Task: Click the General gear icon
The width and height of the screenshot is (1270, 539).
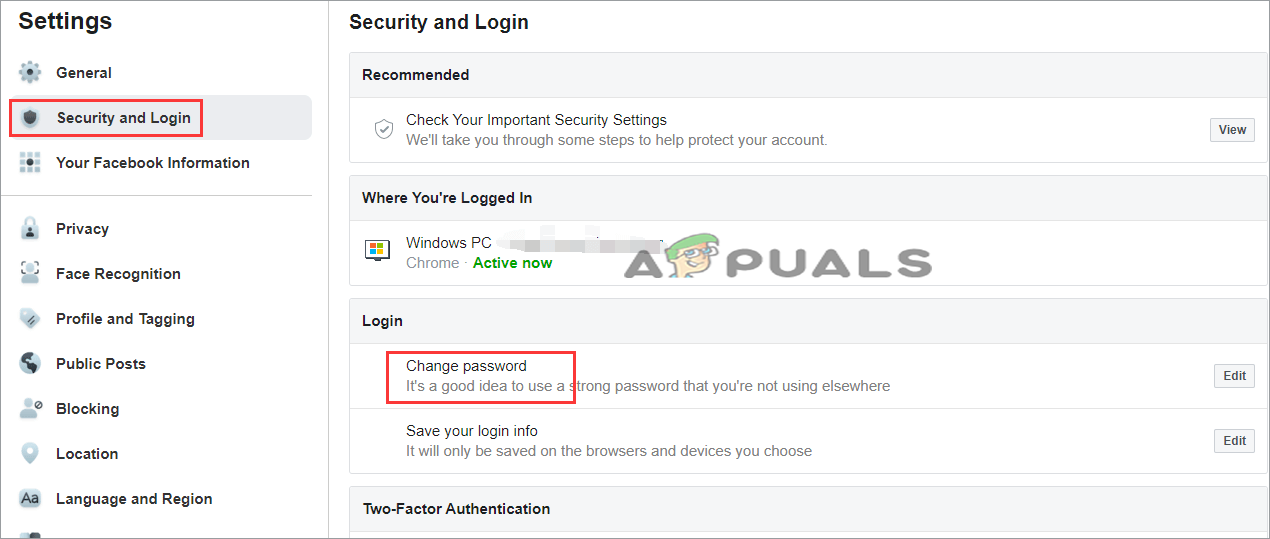Action: 30,73
